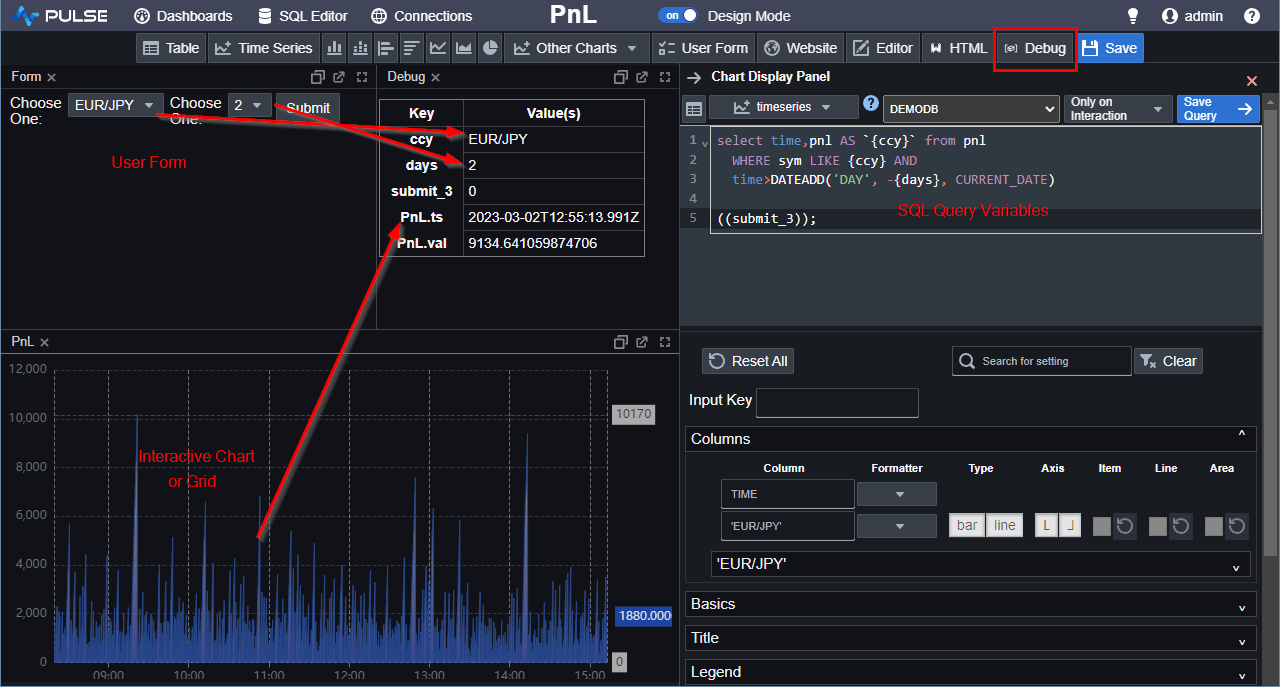Maximize the Debug panel
The width and height of the screenshot is (1280, 687).
[x=664, y=77]
